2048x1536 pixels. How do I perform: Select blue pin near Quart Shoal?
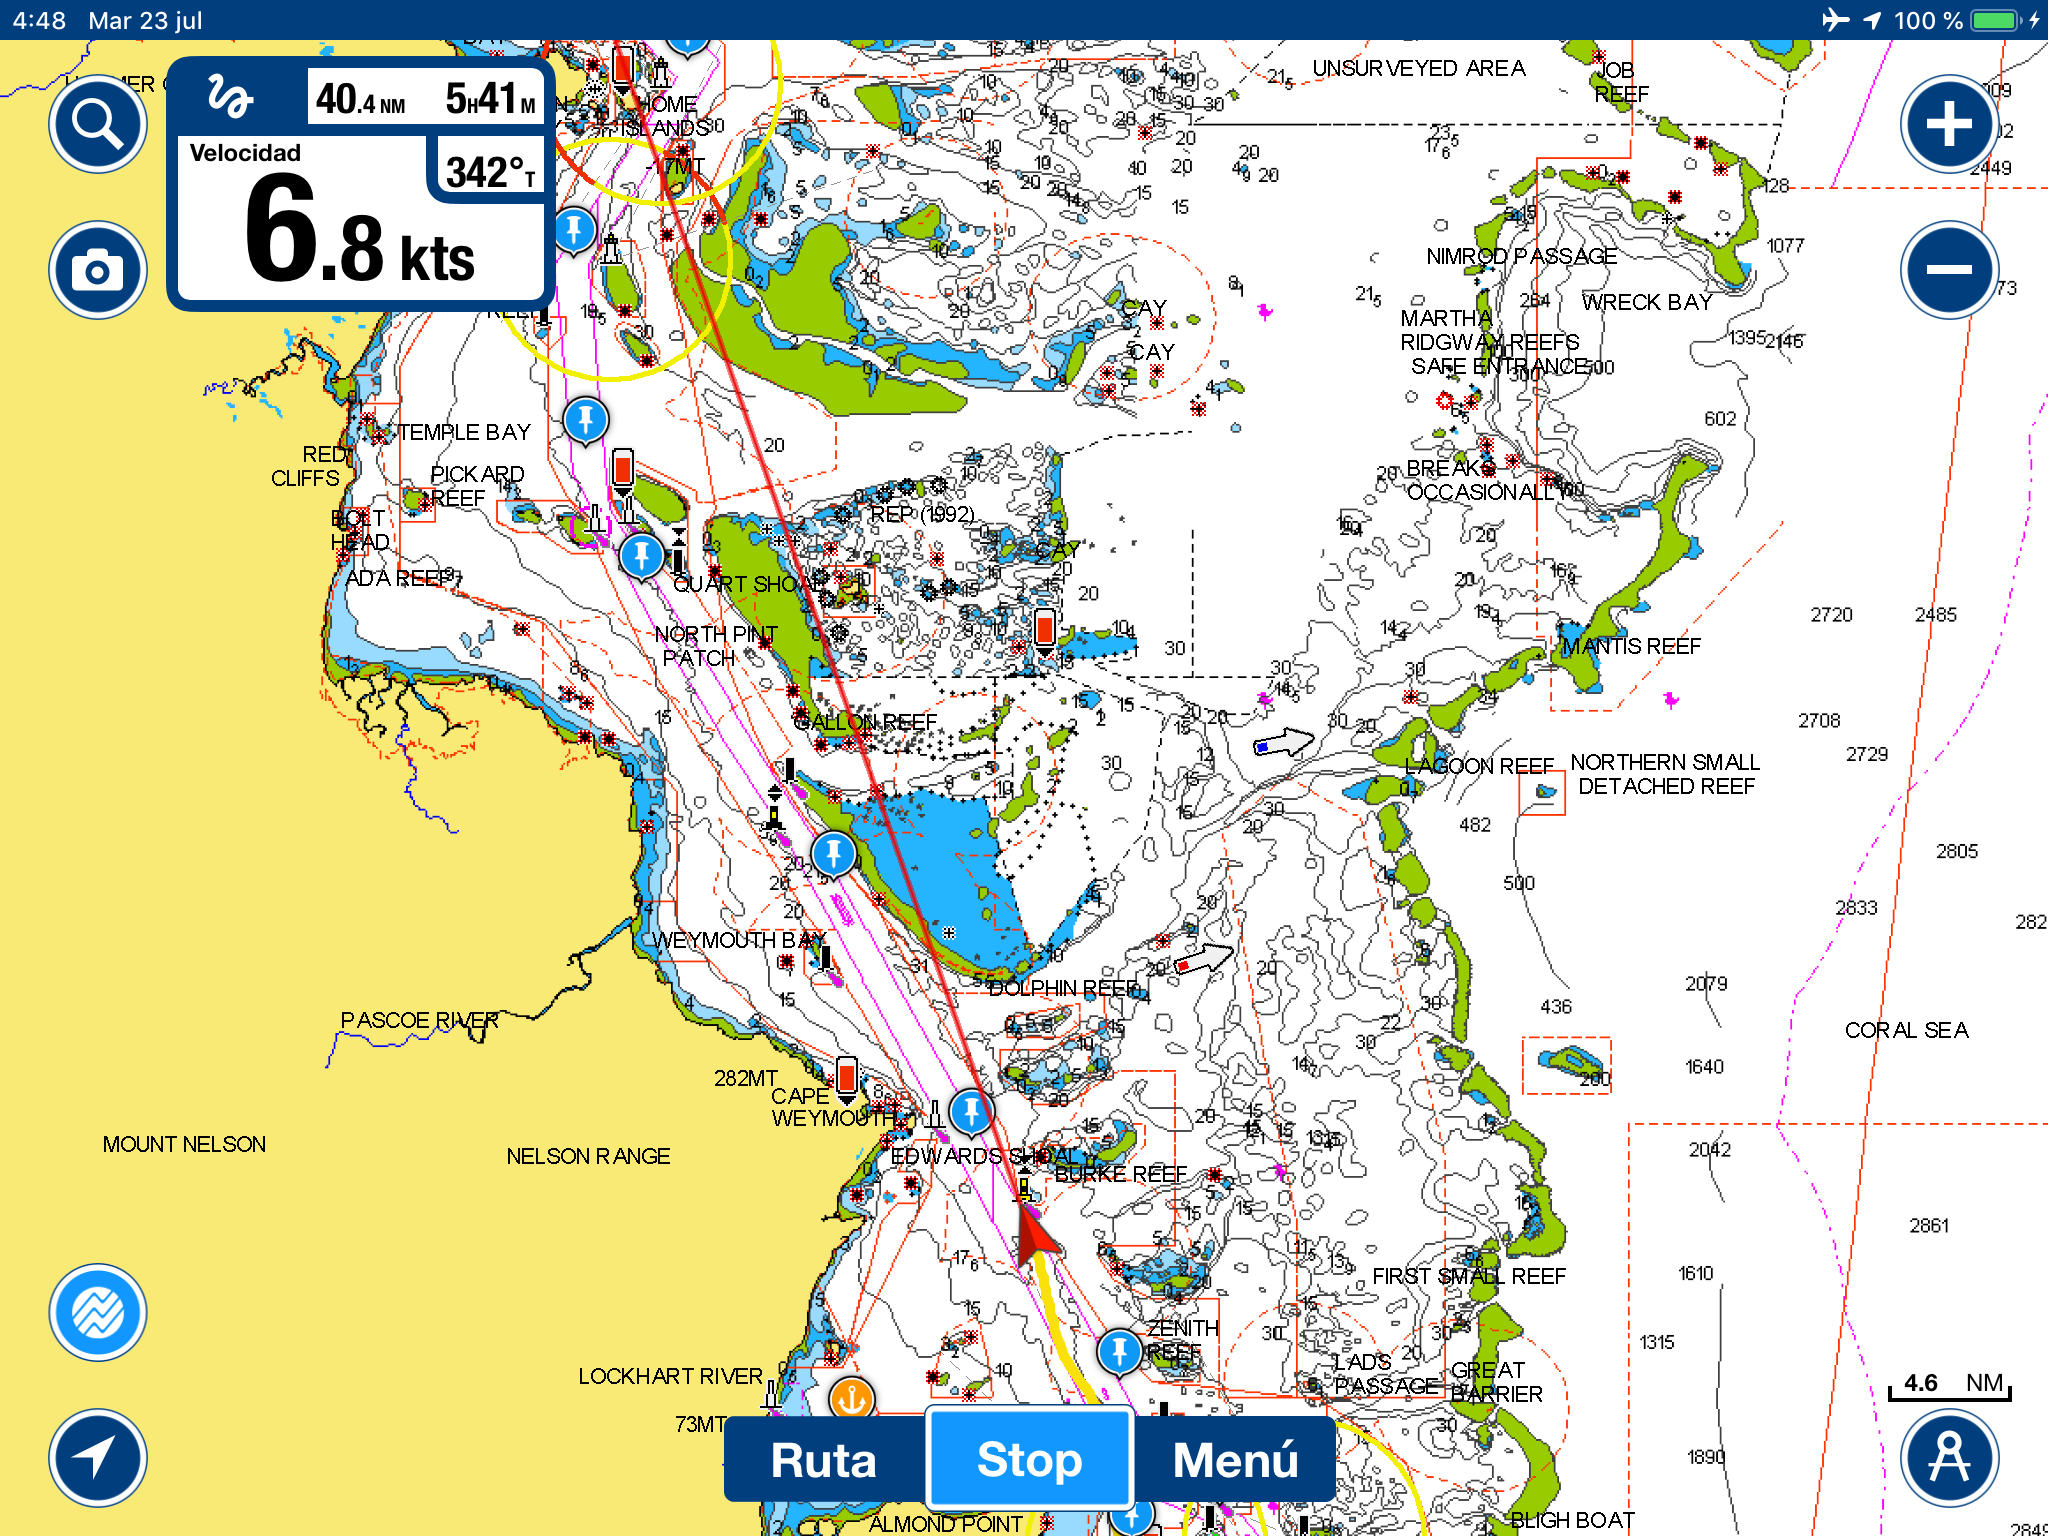pyautogui.click(x=641, y=555)
